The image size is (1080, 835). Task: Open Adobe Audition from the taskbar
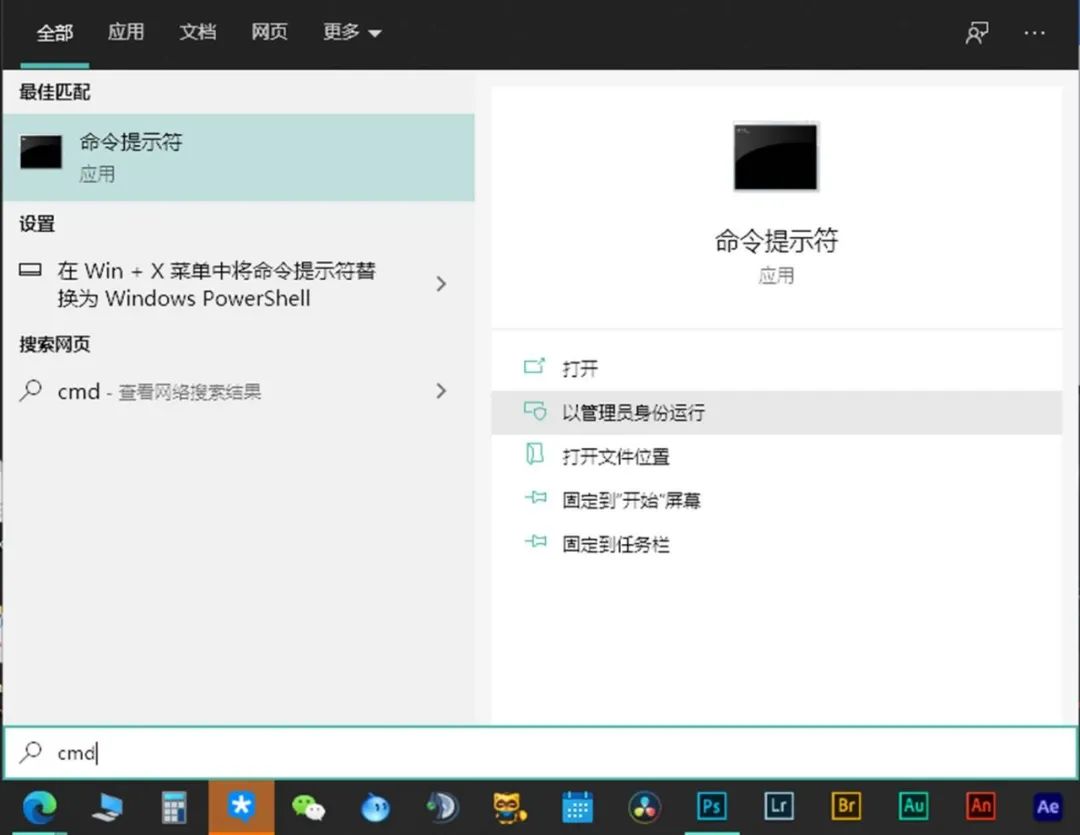point(913,807)
